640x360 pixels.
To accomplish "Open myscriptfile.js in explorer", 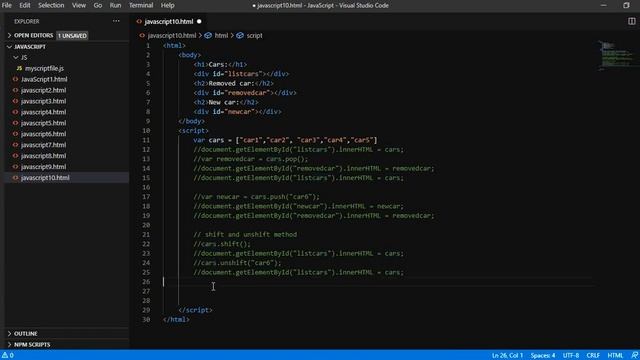I will [x=44, y=69].
